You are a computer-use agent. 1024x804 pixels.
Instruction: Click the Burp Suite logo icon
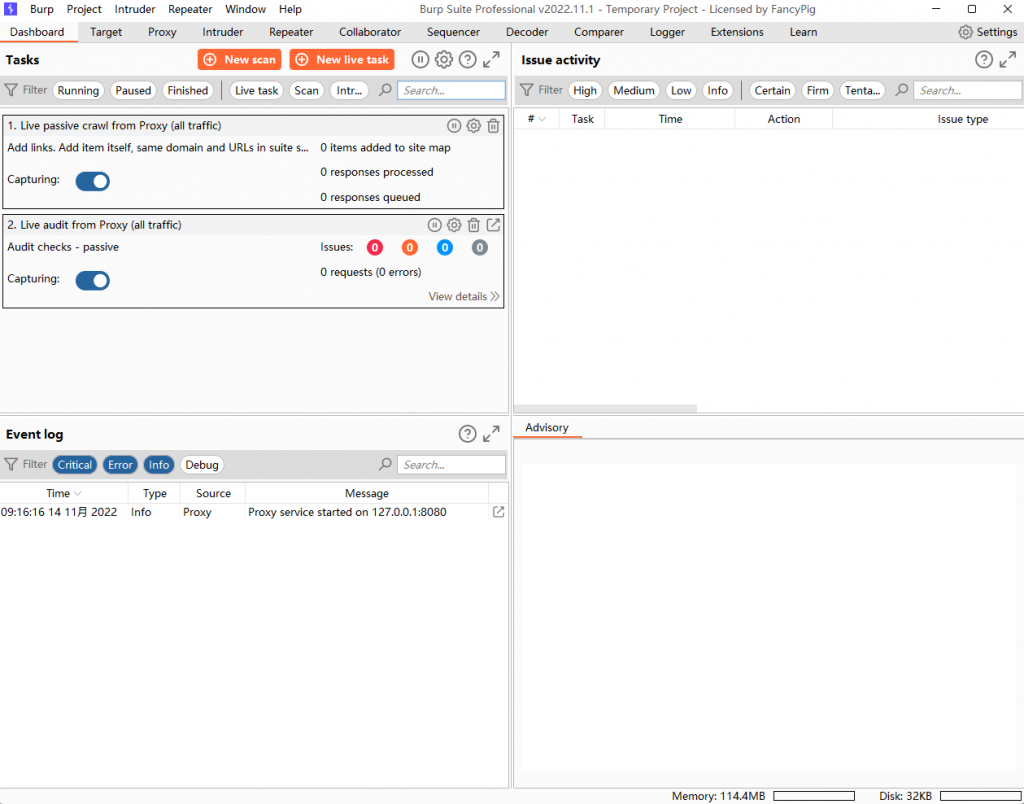(x=10, y=9)
